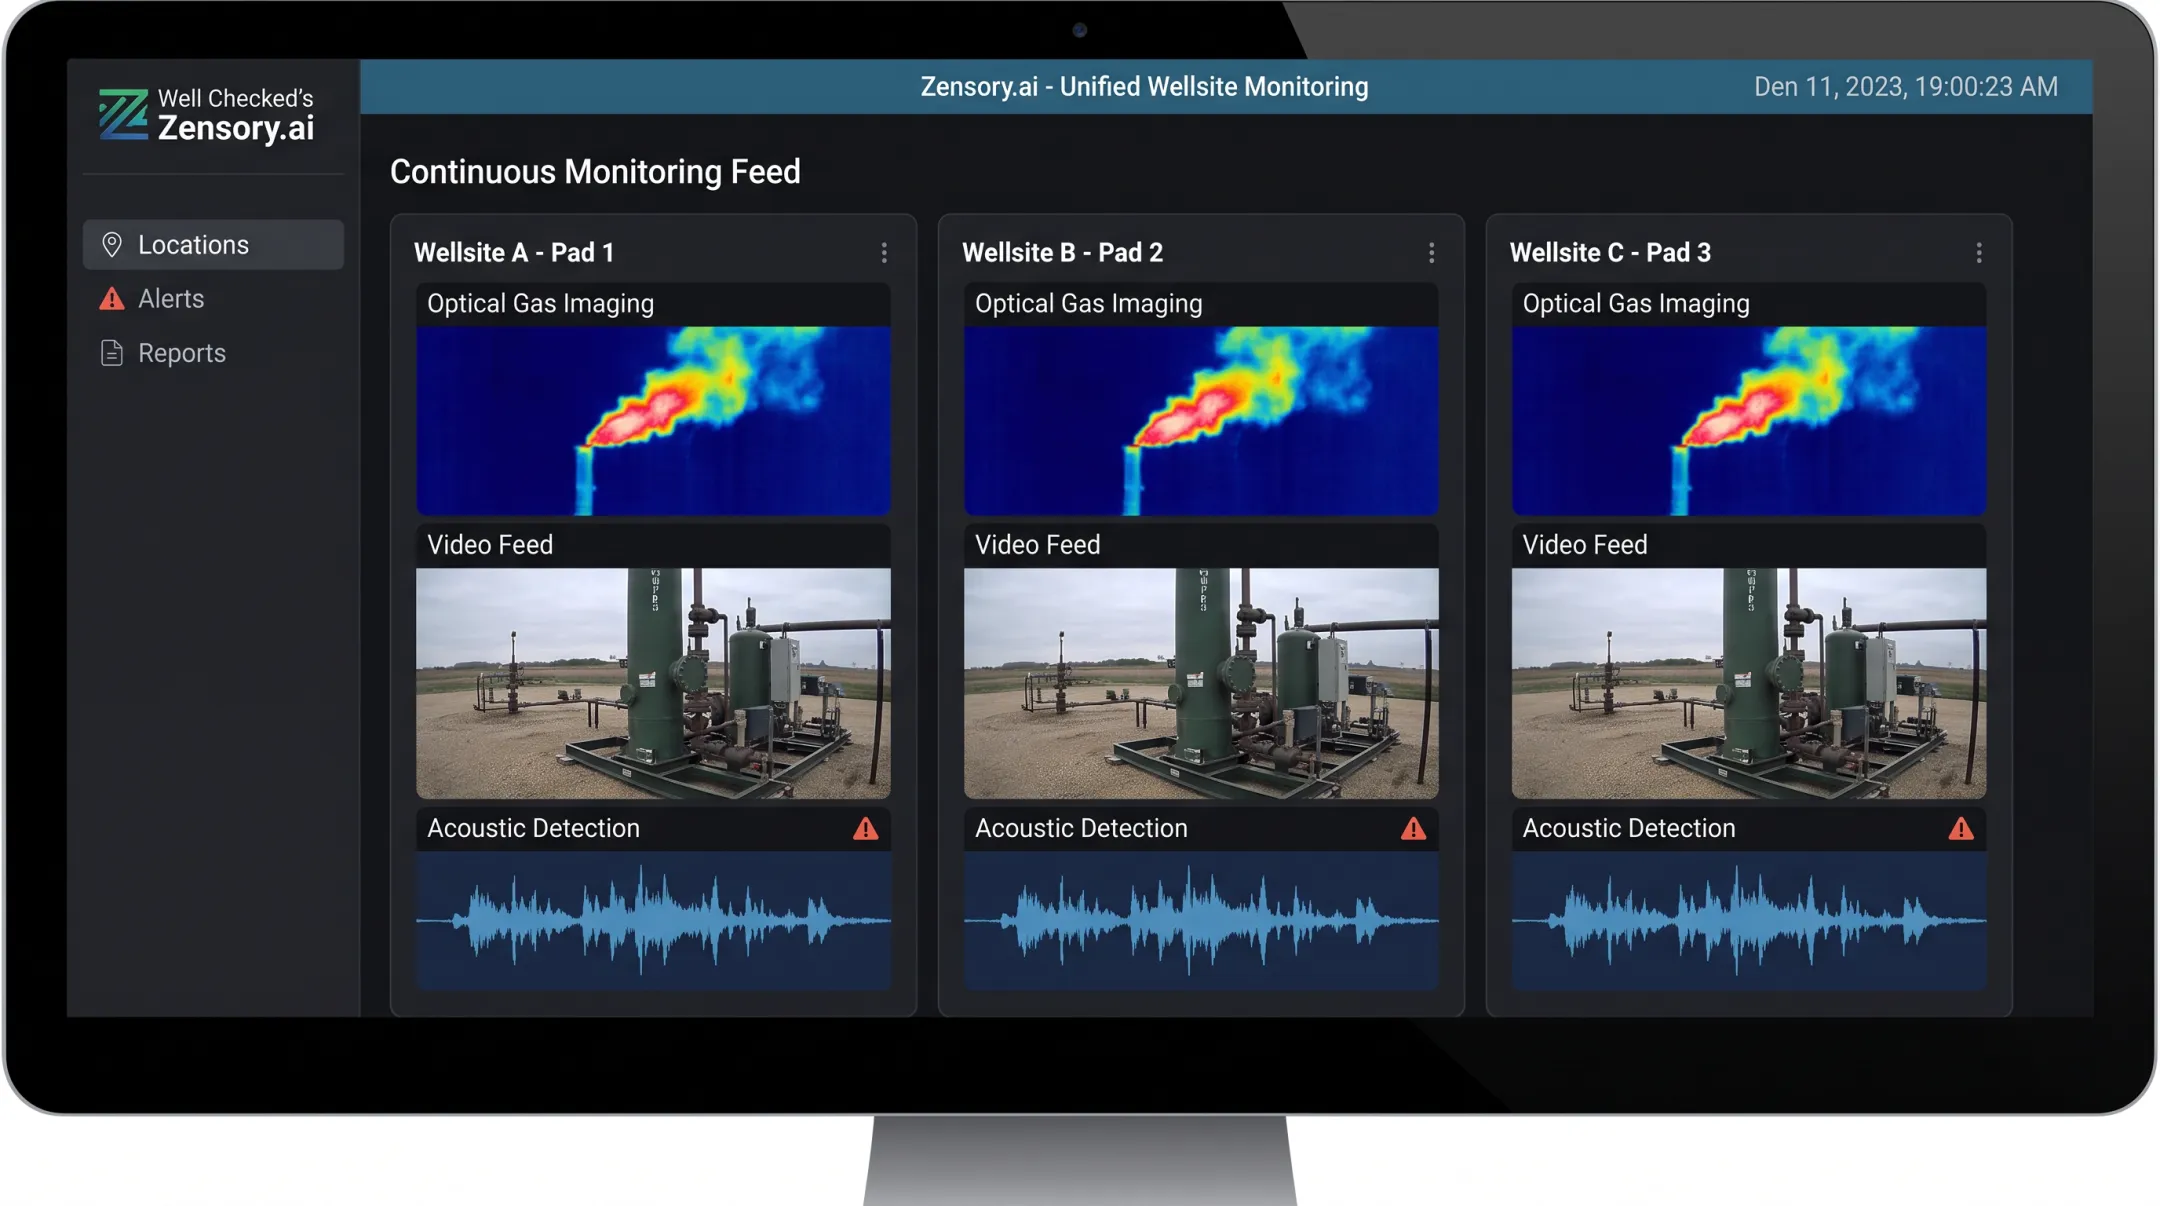The width and height of the screenshot is (2160, 1206).
Task: Click the Reports document icon
Action: tap(112, 353)
